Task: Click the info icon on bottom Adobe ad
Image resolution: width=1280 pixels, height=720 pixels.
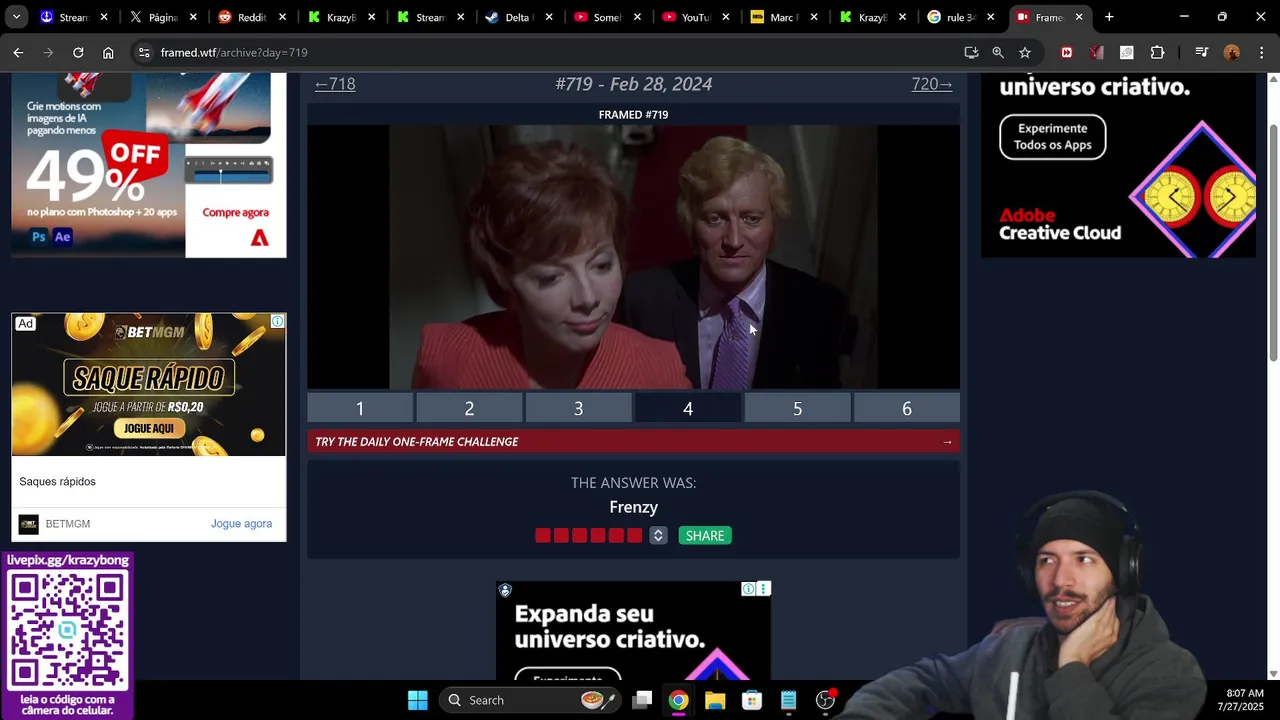Action: click(748, 589)
